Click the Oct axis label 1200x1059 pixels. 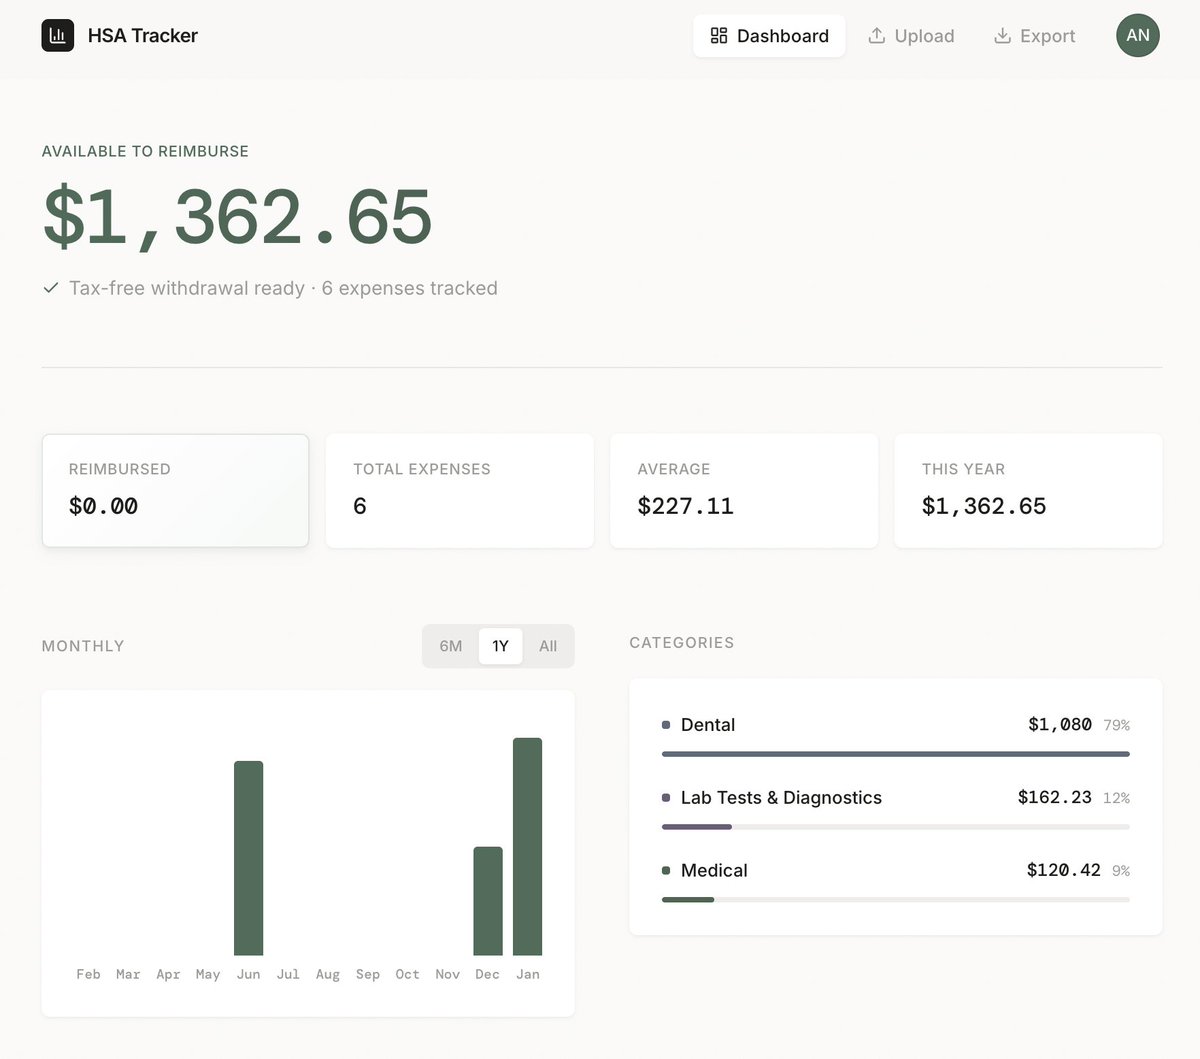point(408,974)
